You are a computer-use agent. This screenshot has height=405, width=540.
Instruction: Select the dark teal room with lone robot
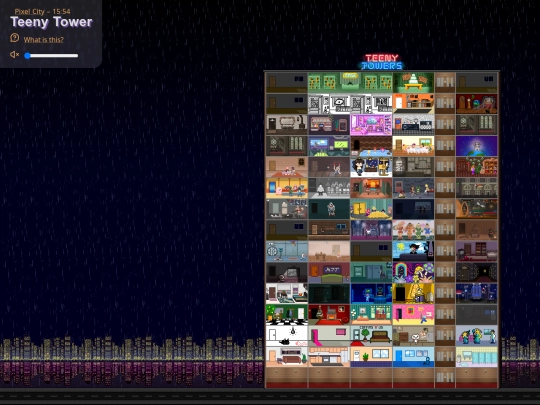329,209
